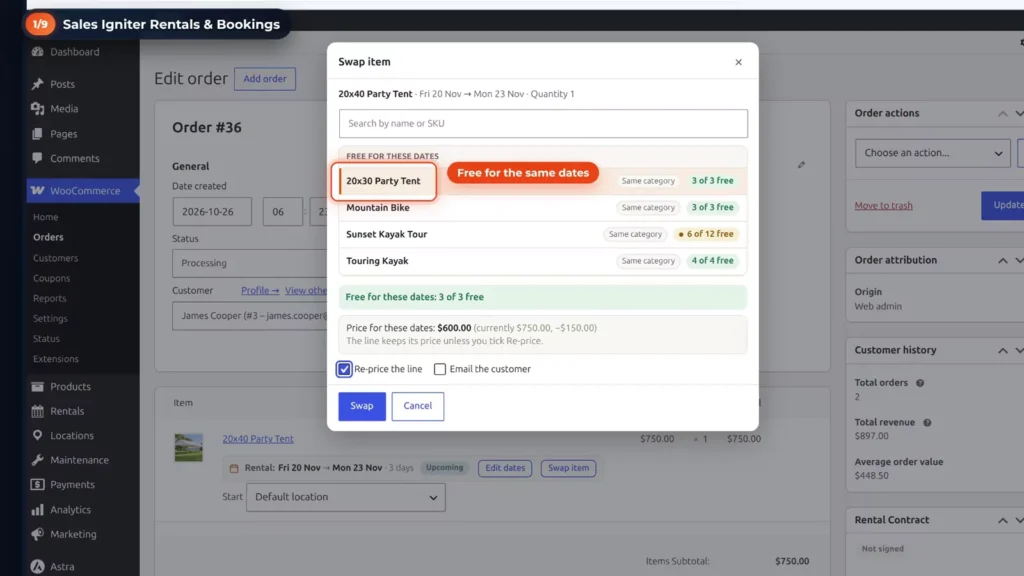Click the Edit dates button
The width and height of the screenshot is (1024, 576).
click(505, 468)
